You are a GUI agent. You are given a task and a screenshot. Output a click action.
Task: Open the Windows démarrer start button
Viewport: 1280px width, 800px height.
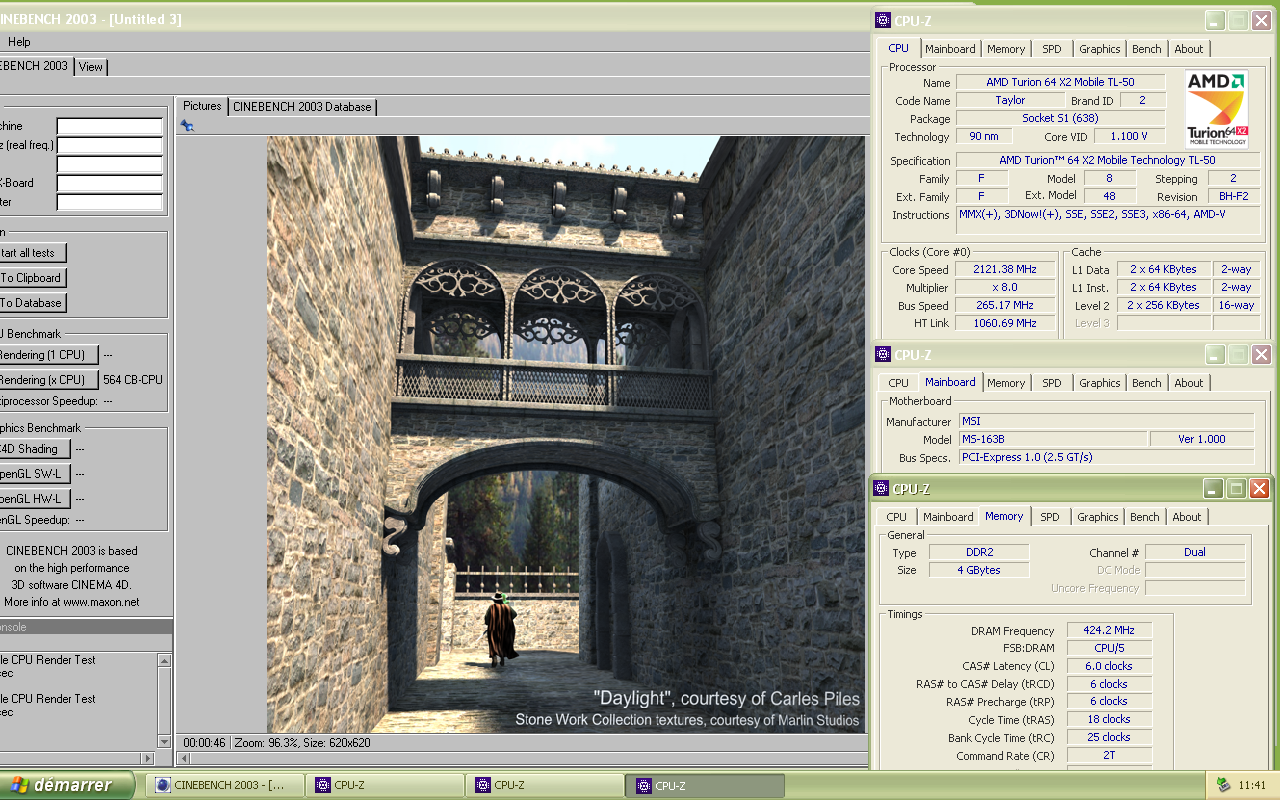(x=67, y=785)
